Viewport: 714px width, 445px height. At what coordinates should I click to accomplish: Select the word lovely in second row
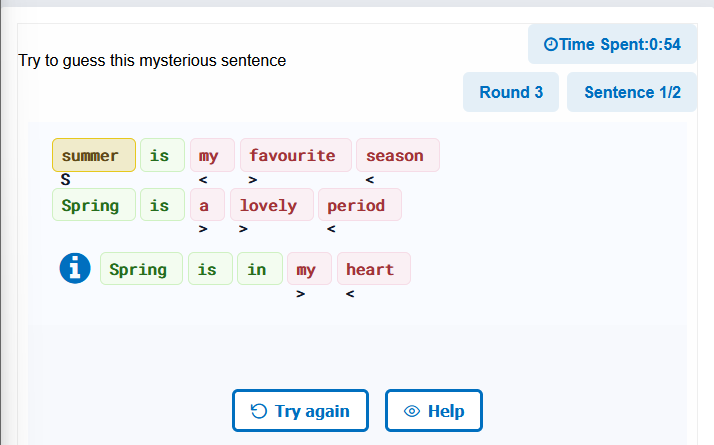(x=272, y=205)
